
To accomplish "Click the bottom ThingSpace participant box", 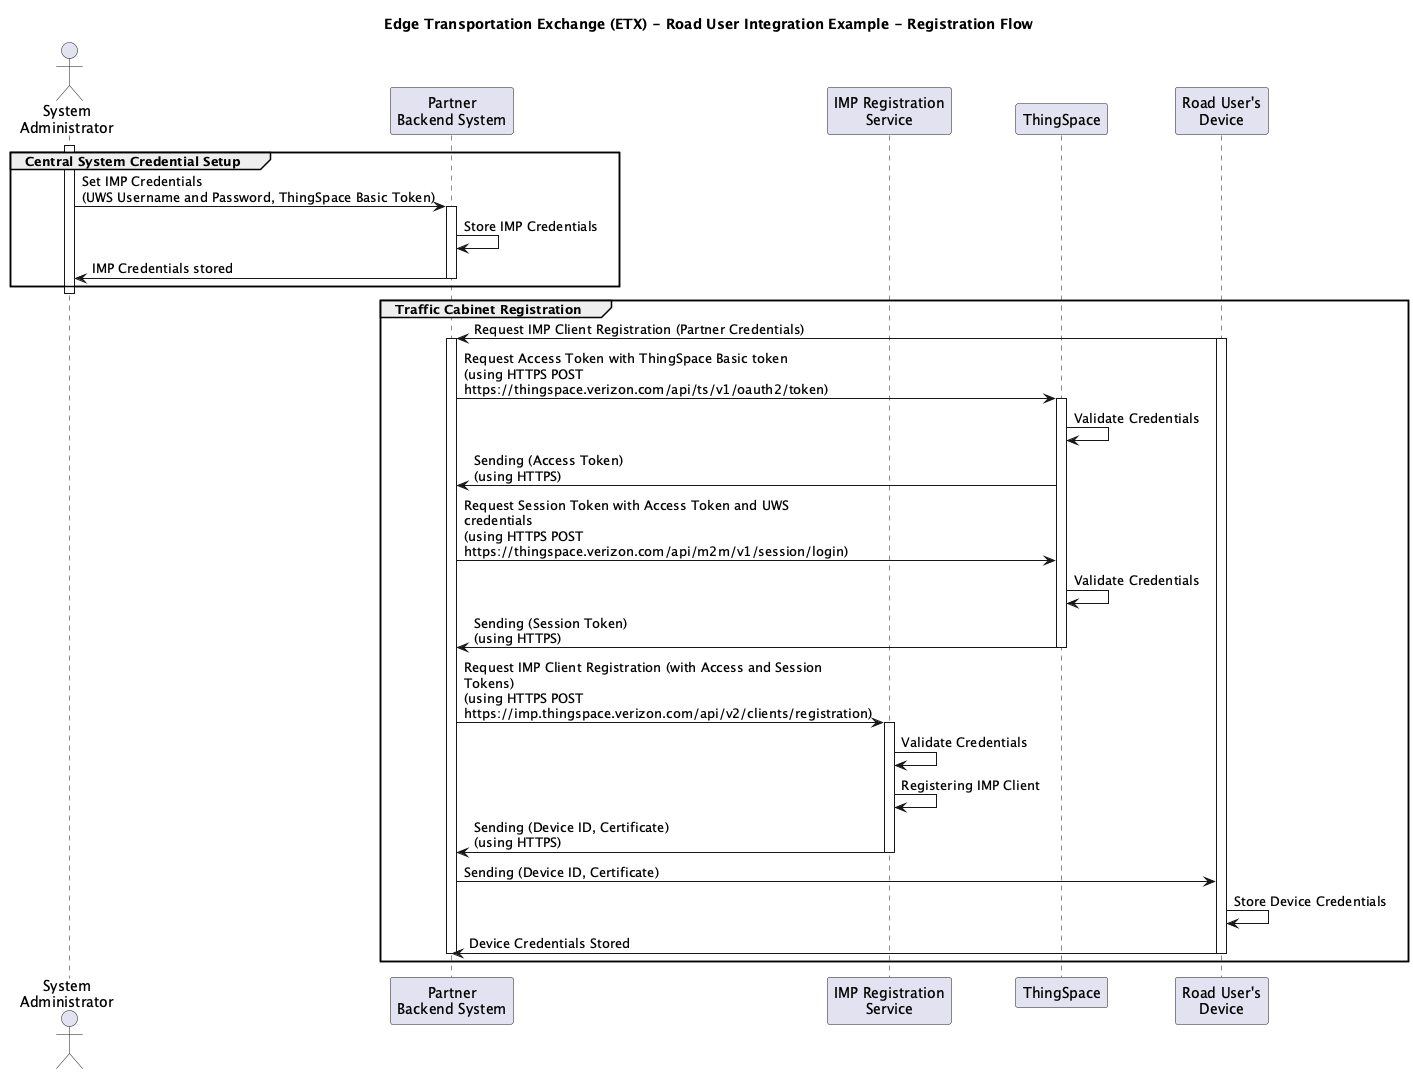I will click(x=1061, y=993).
